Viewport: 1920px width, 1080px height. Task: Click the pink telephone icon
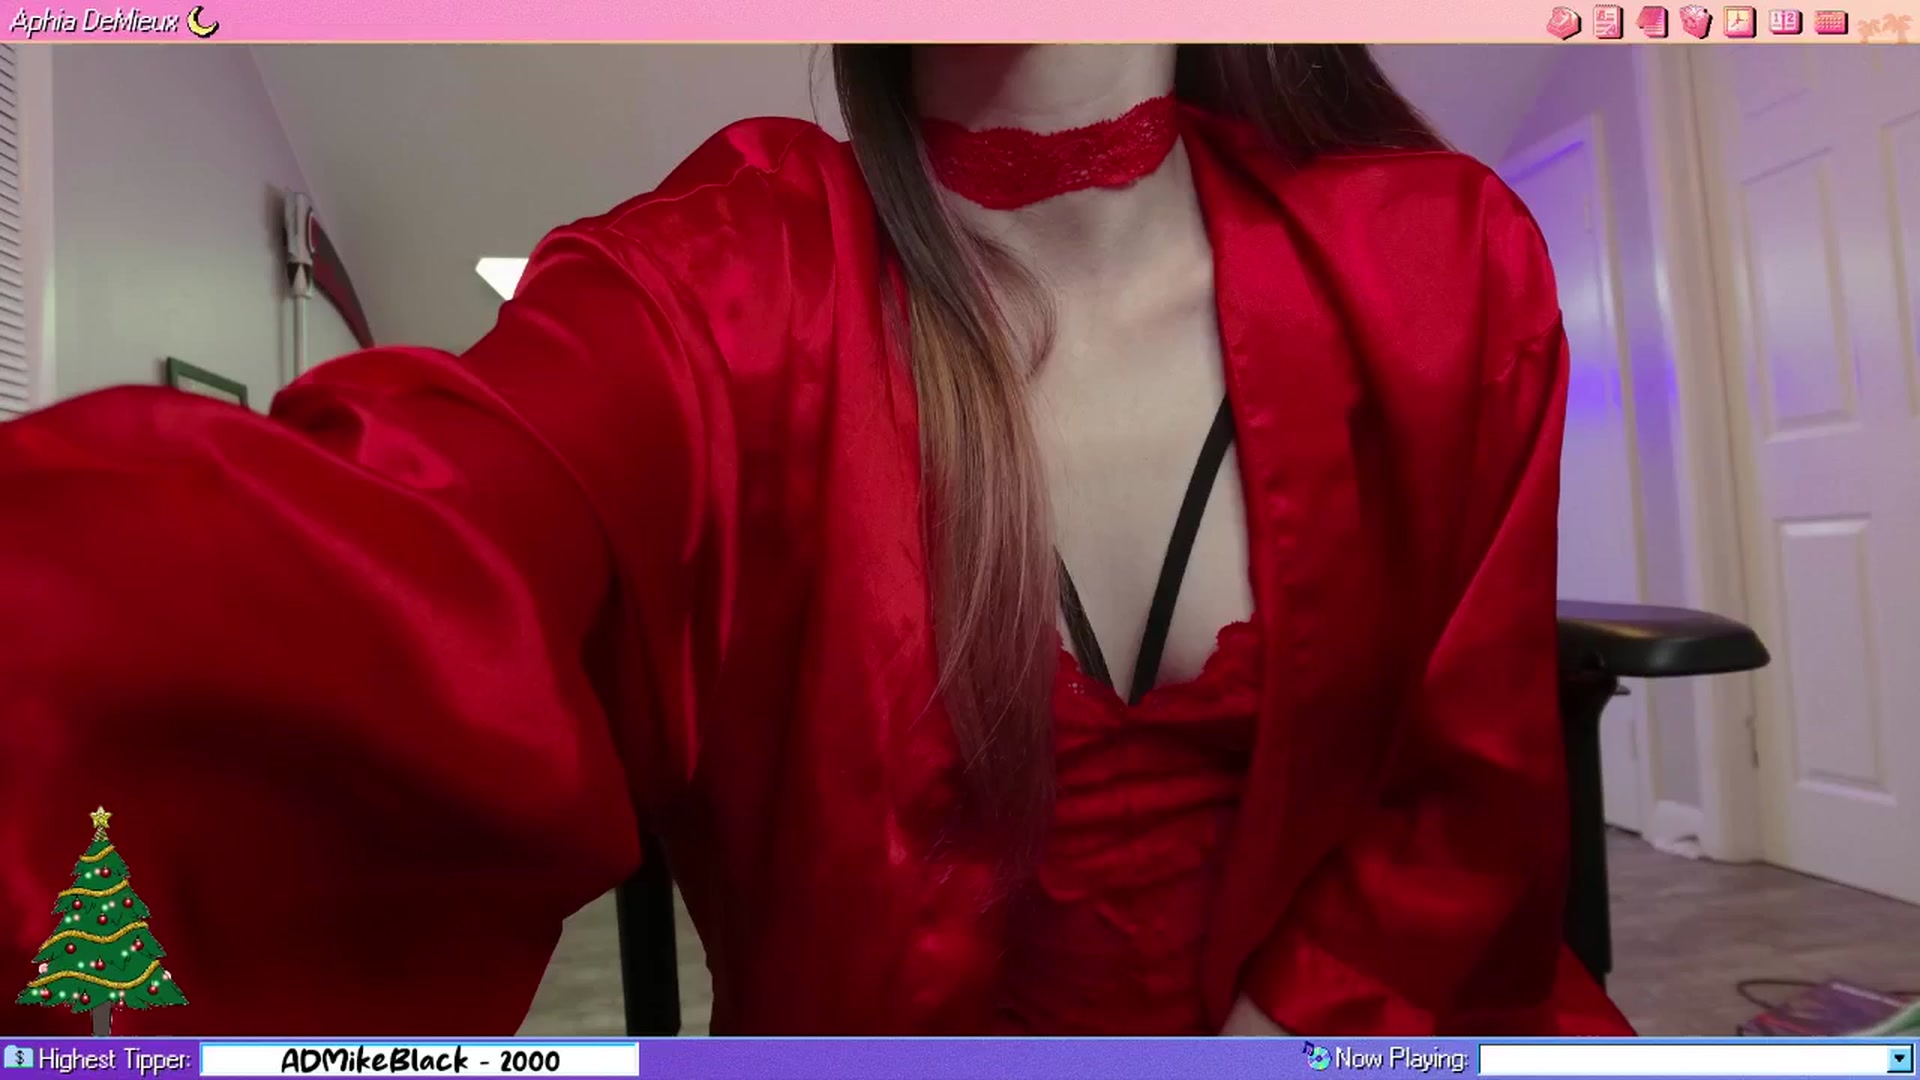tap(1563, 22)
